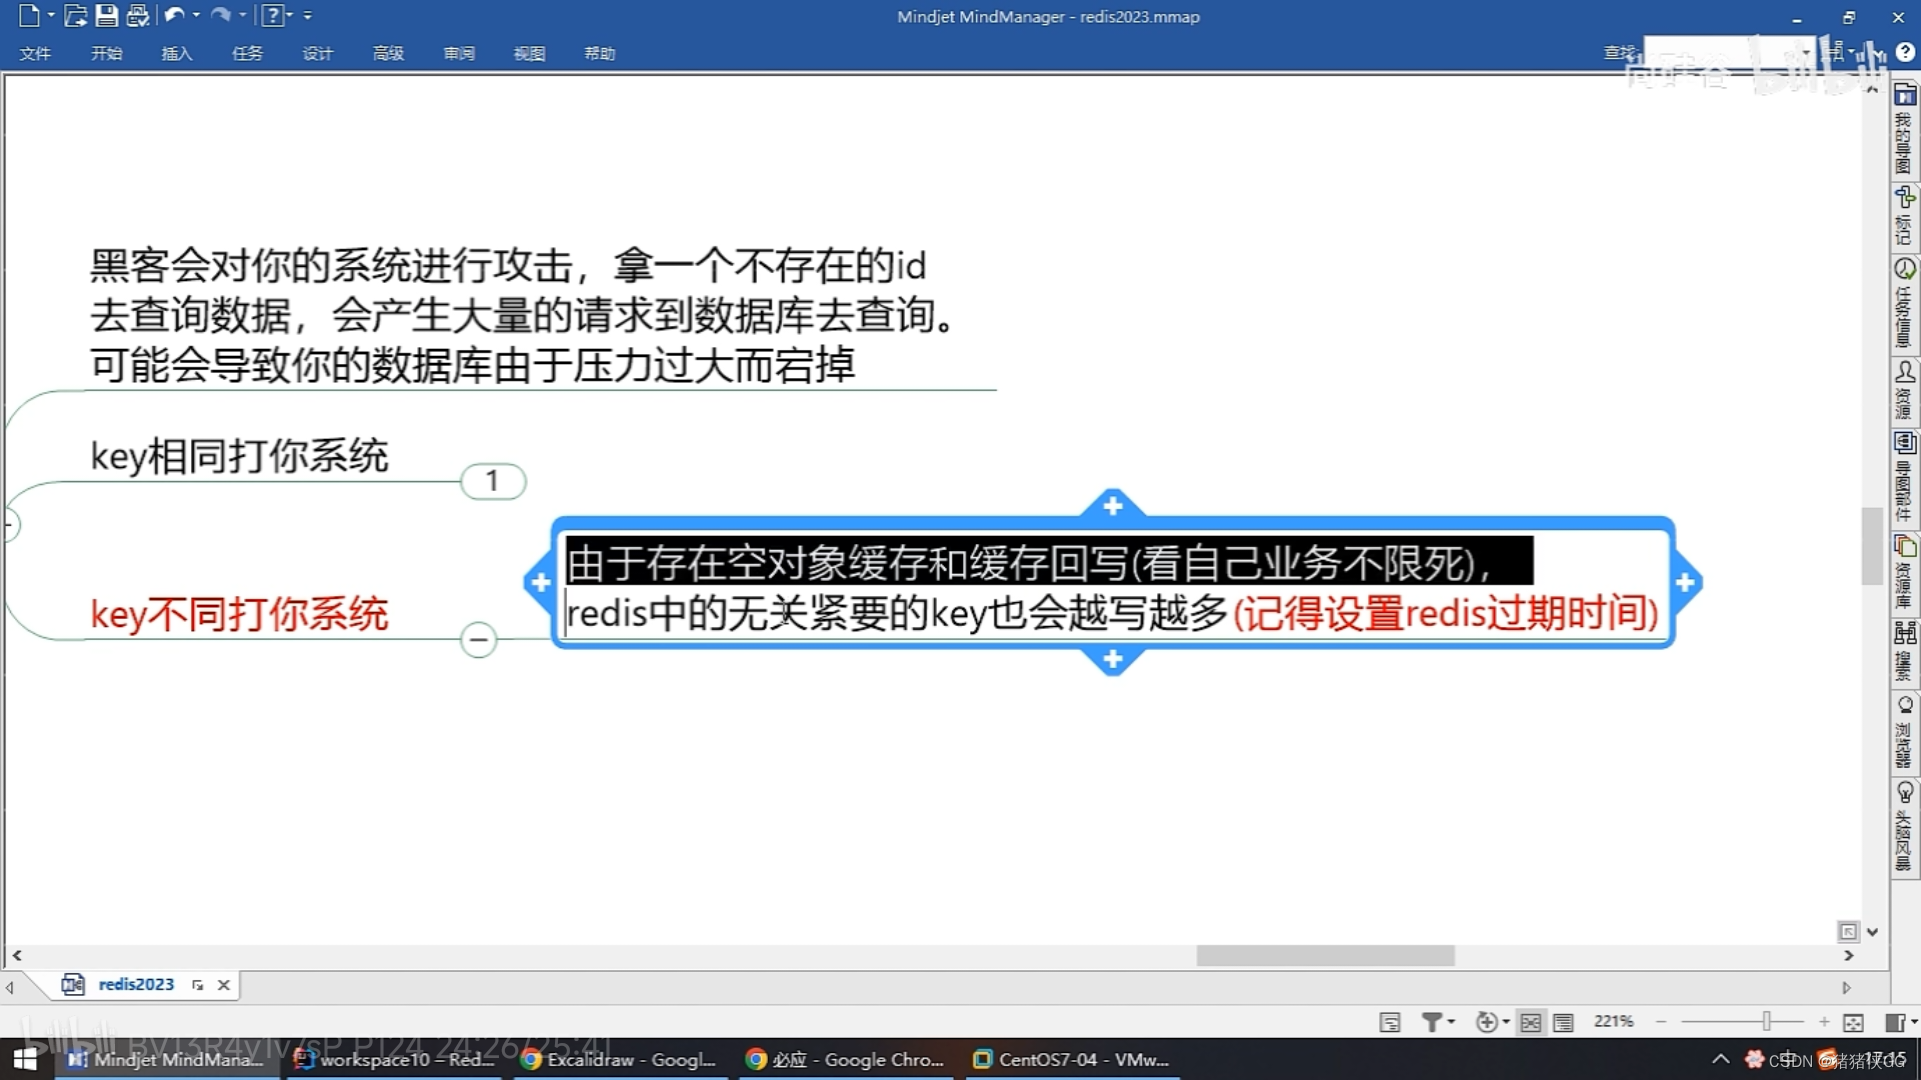Toggle the outline view button in status bar
Screen dimensions: 1921x1080
click(1563, 1022)
